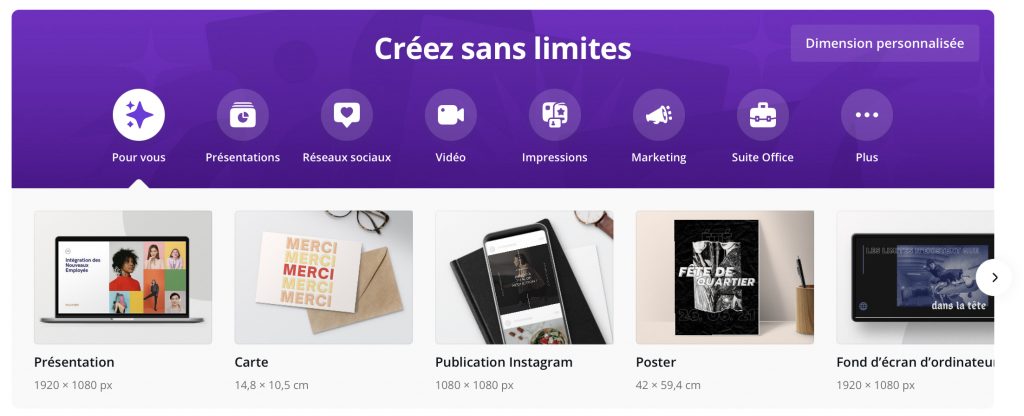The image size is (1024, 416).
Task: Choose the Vidéo camera icon
Action: click(x=451, y=115)
